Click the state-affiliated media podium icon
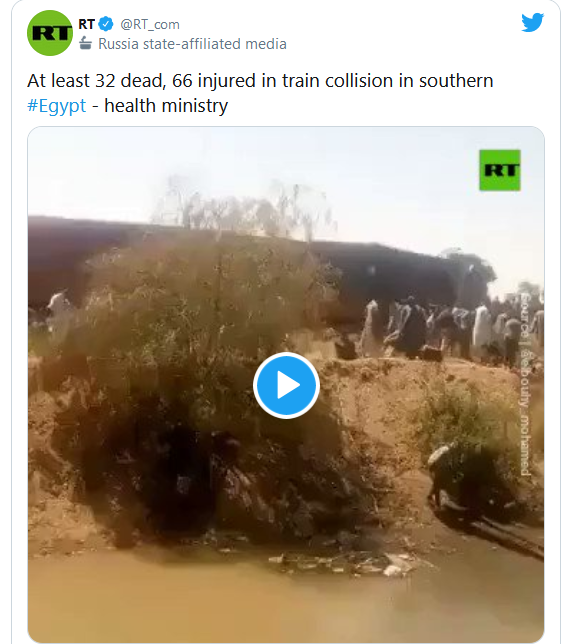 85,43
